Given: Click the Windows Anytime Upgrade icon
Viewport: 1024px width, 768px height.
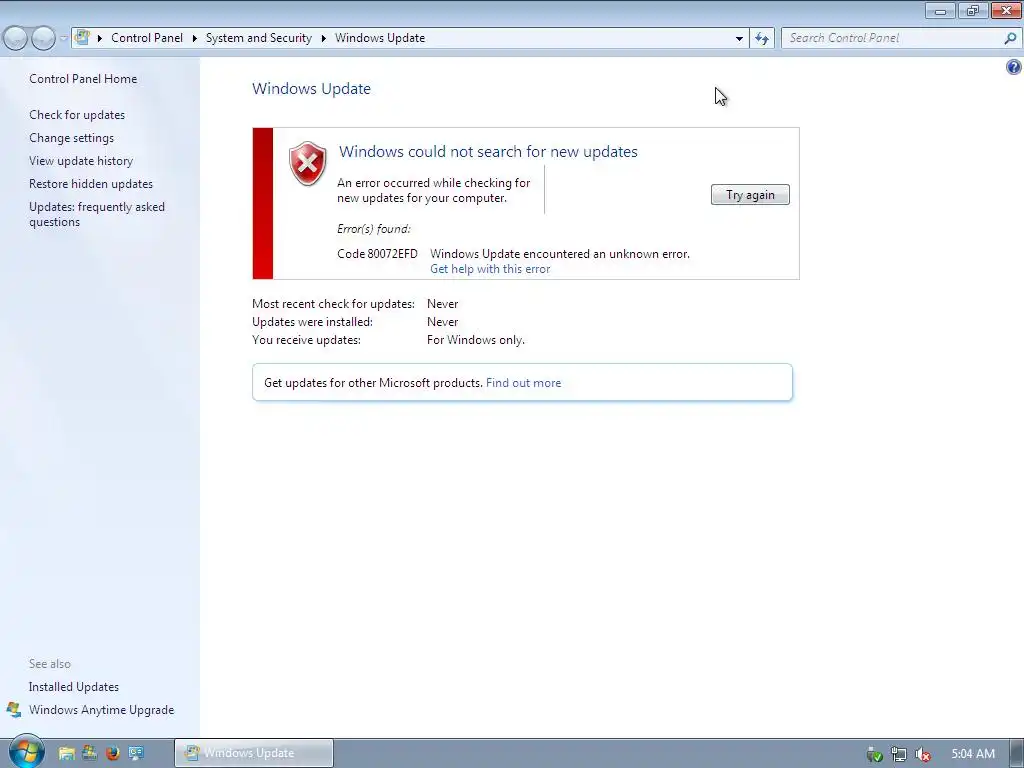Looking at the screenshot, I should pos(14,709).
